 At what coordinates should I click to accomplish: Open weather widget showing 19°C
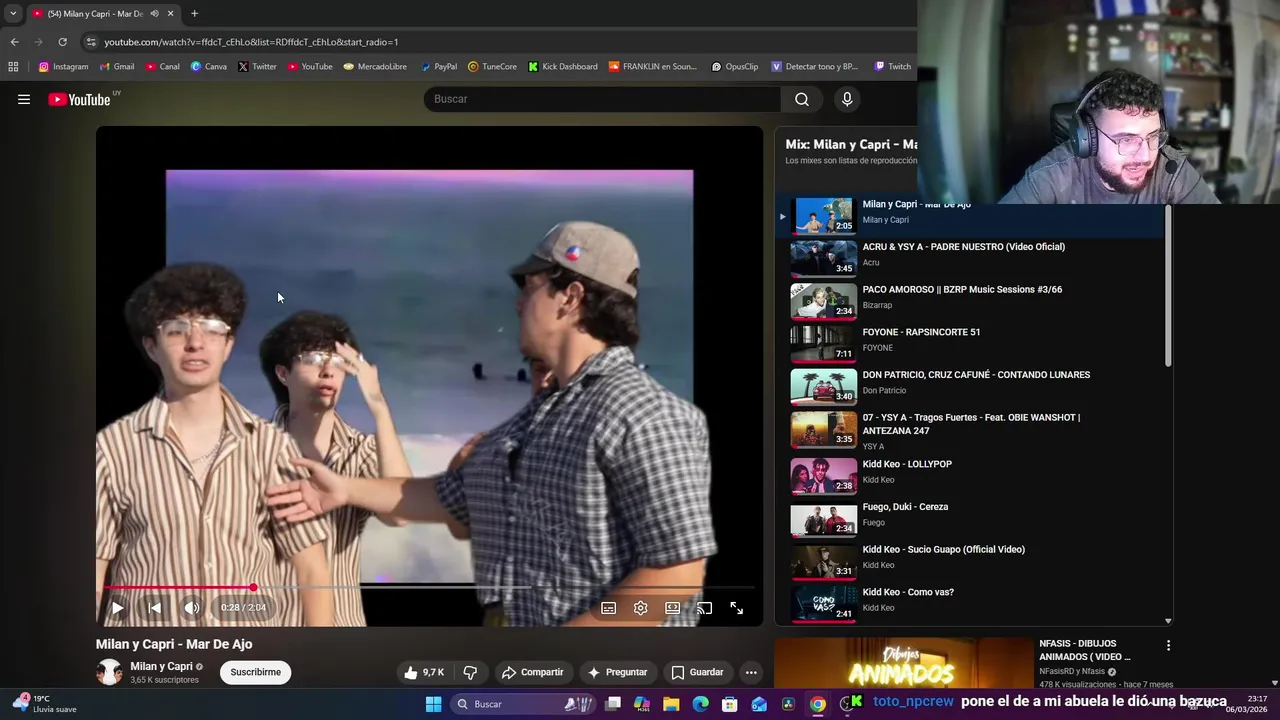click(46, 704)
